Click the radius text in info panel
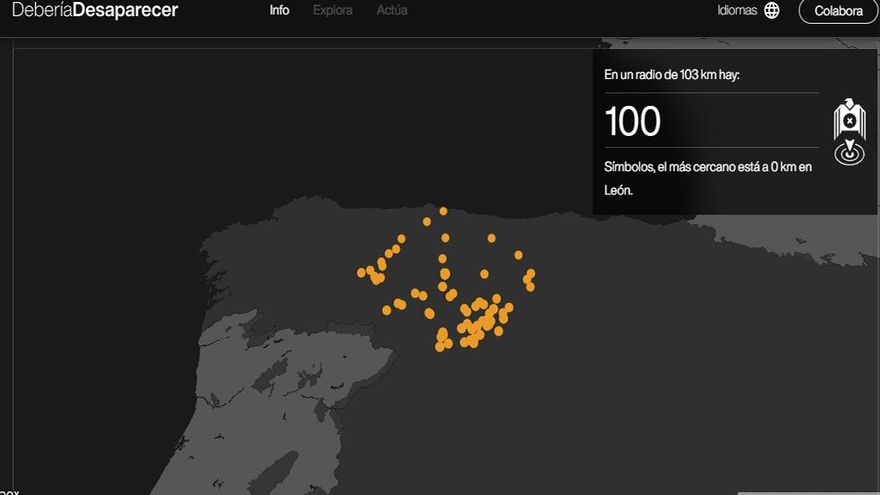 pyautogui.click(x=672, y=76)
